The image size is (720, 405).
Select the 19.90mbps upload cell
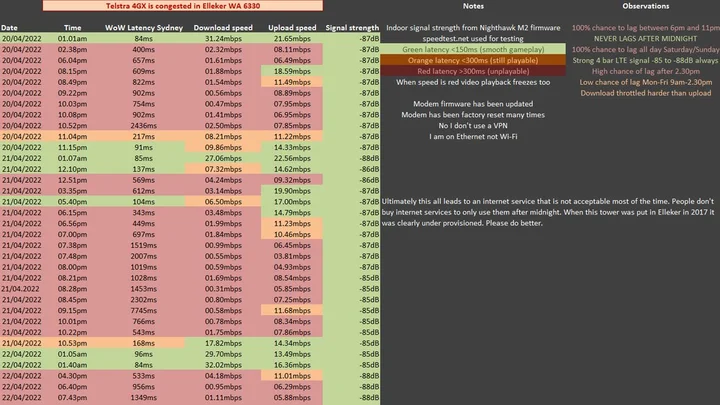(292, 191)
